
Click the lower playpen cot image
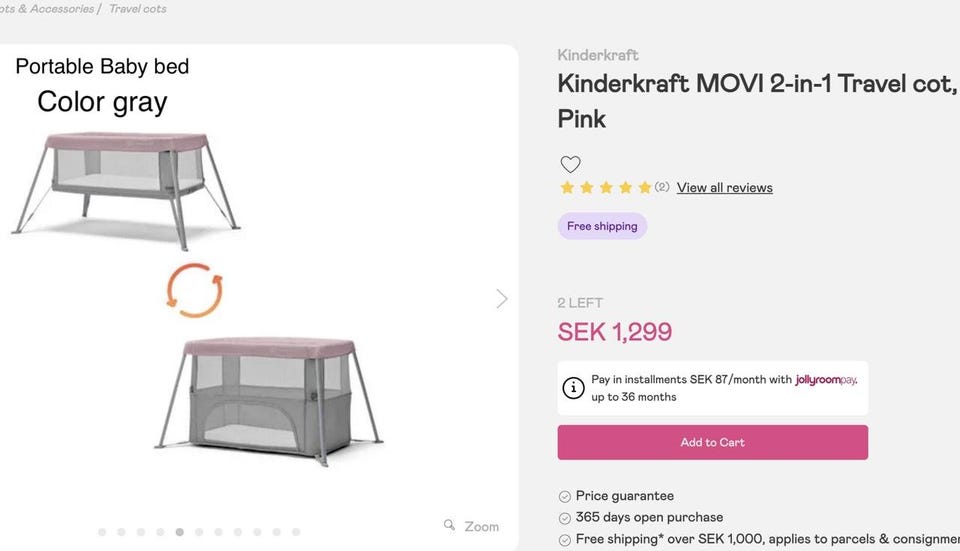(x=270, y=395)
